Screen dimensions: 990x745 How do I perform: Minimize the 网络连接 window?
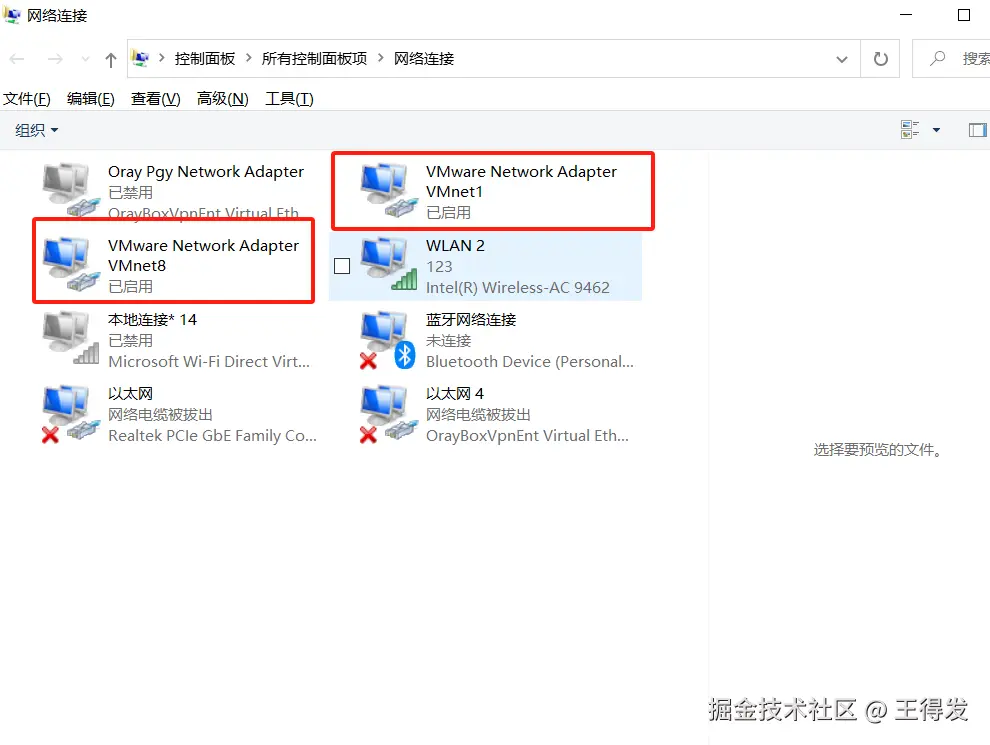pyautogui.click(x=906, y=15)
